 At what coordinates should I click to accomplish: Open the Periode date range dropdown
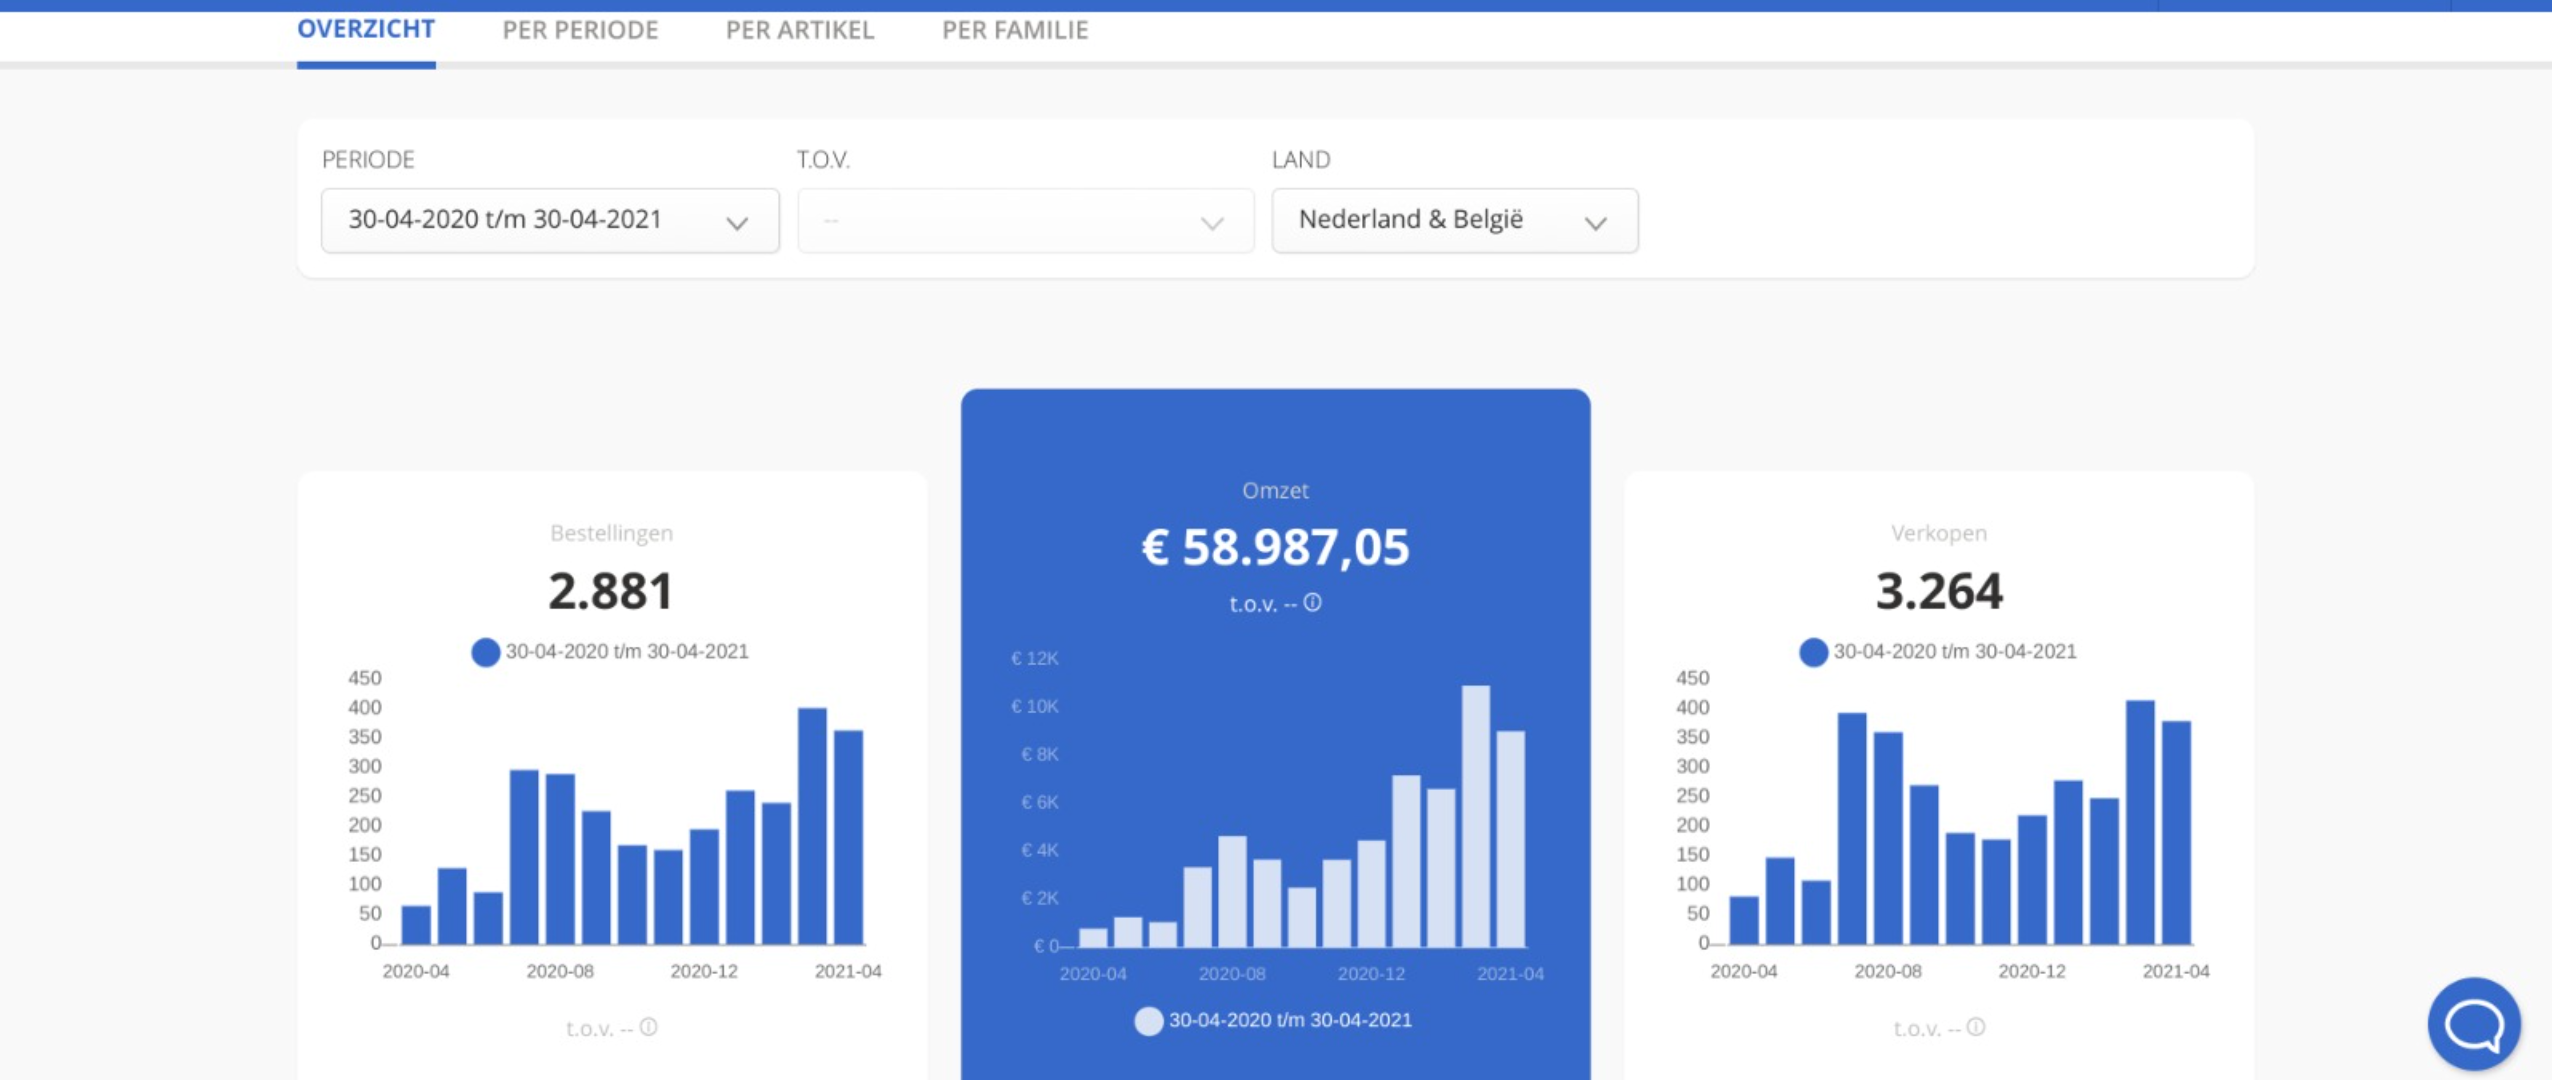click(549, 220)
